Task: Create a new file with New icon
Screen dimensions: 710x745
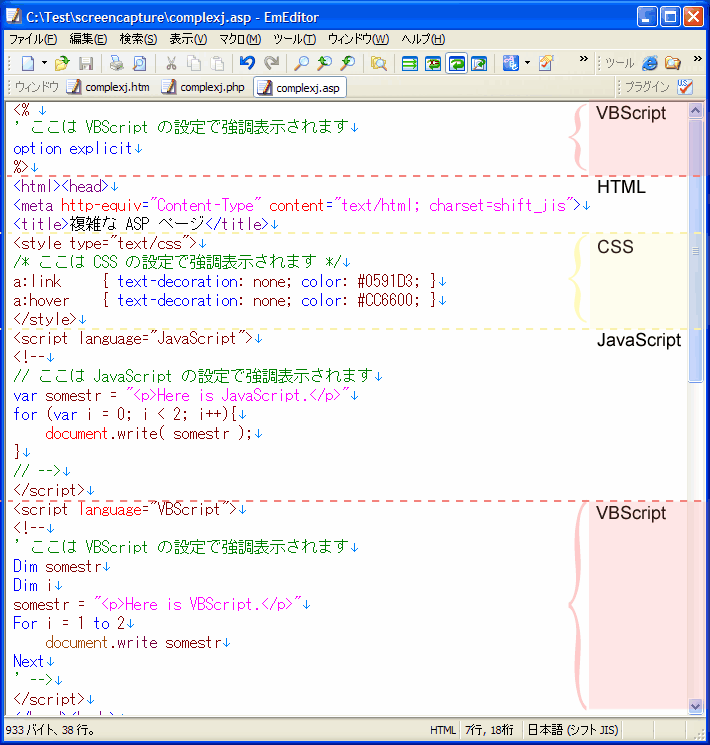Action: [28, 63]
